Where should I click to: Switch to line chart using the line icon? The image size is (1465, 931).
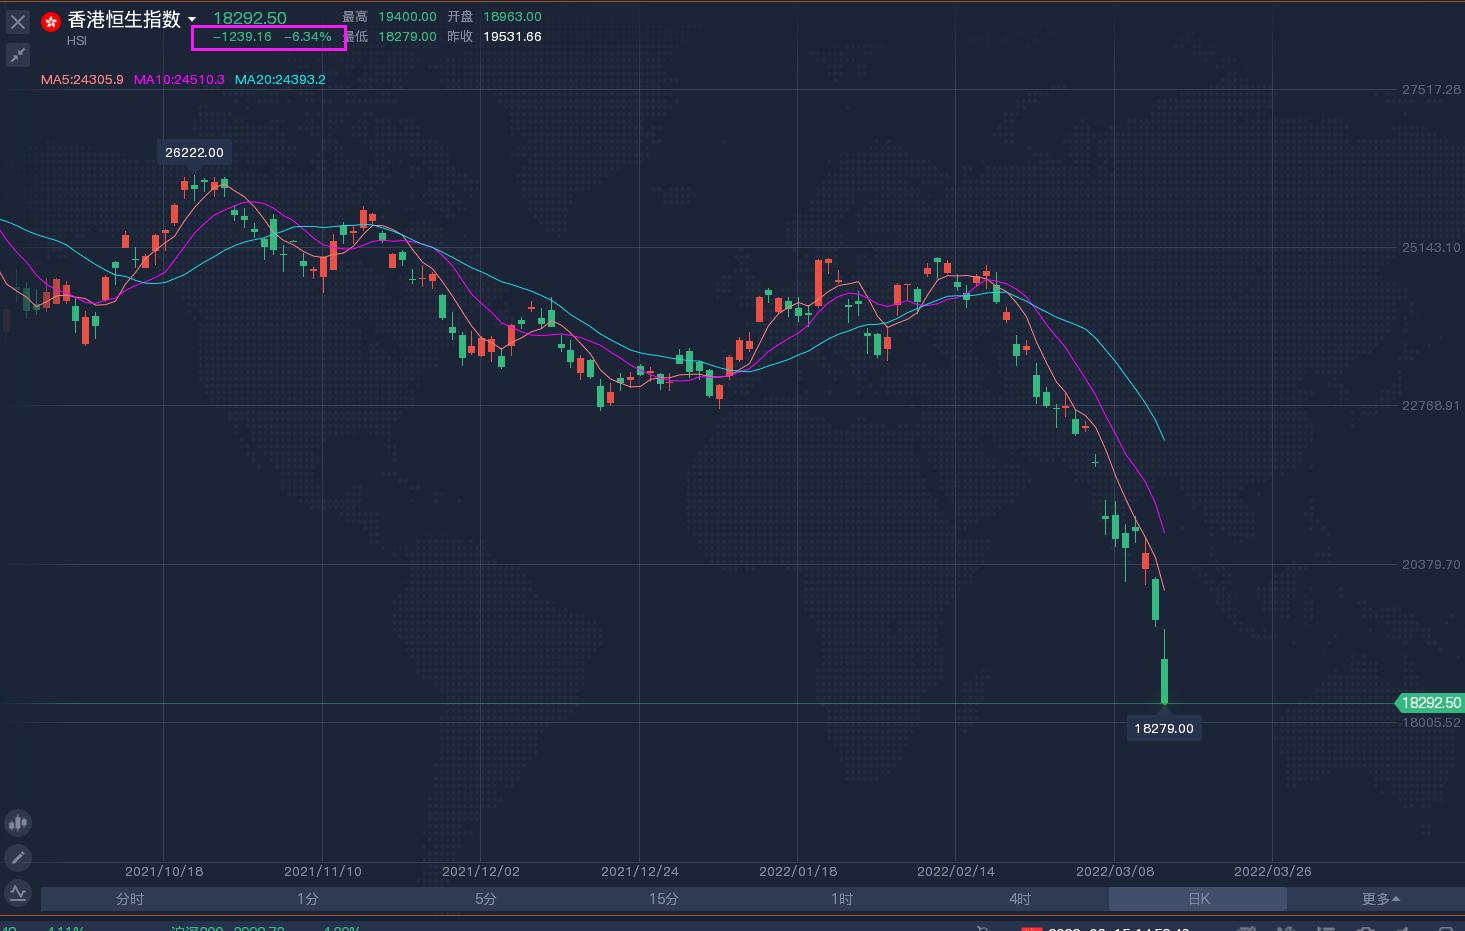[18, 893]
